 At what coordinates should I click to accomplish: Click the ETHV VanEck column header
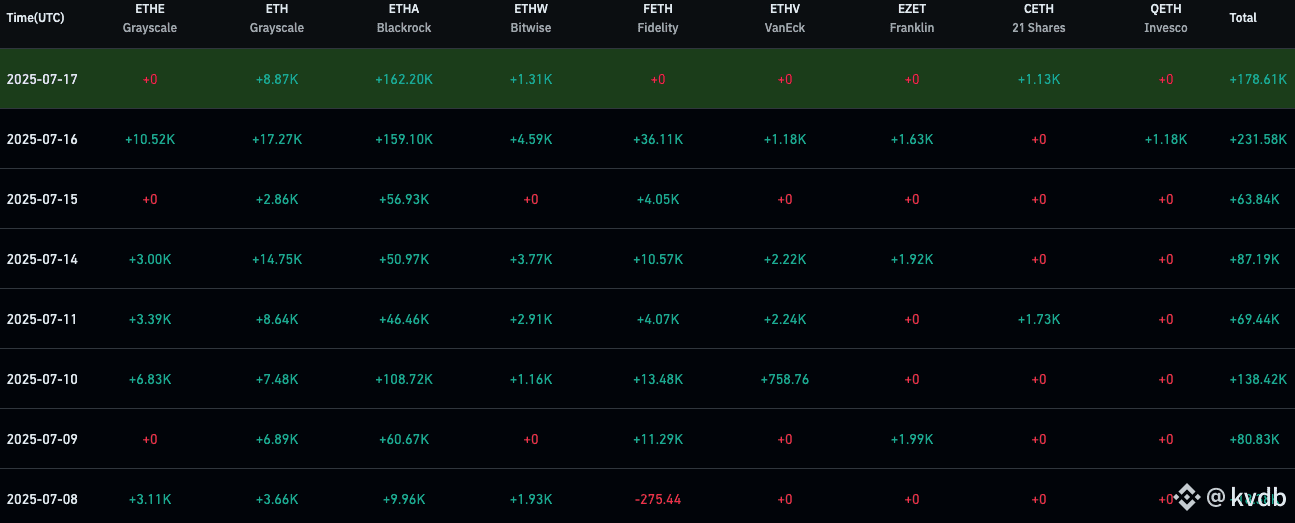(x=785, y=18)
